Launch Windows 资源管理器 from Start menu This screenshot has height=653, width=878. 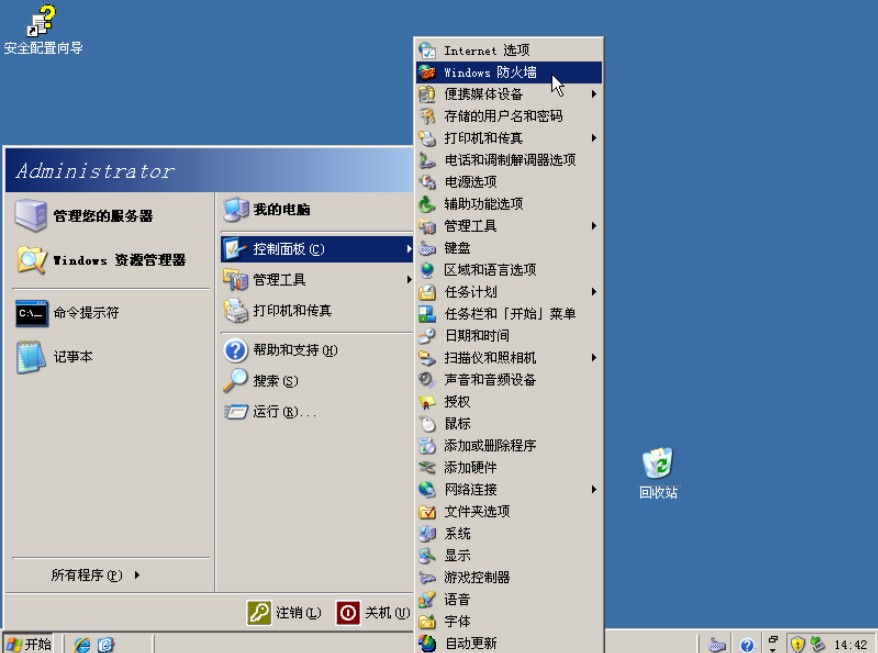click(x=111, y=260)
